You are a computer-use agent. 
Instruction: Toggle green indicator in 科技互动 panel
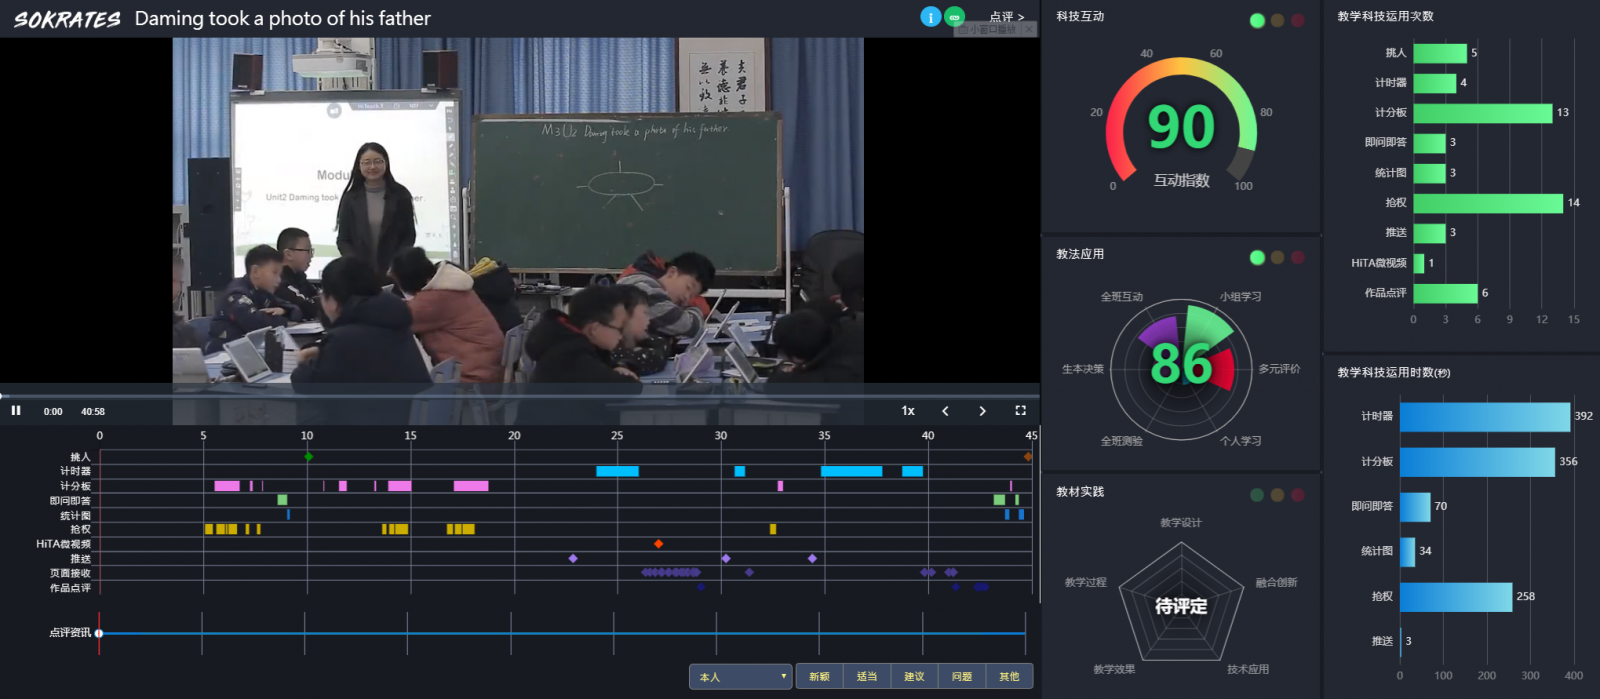pos(1257,21)
